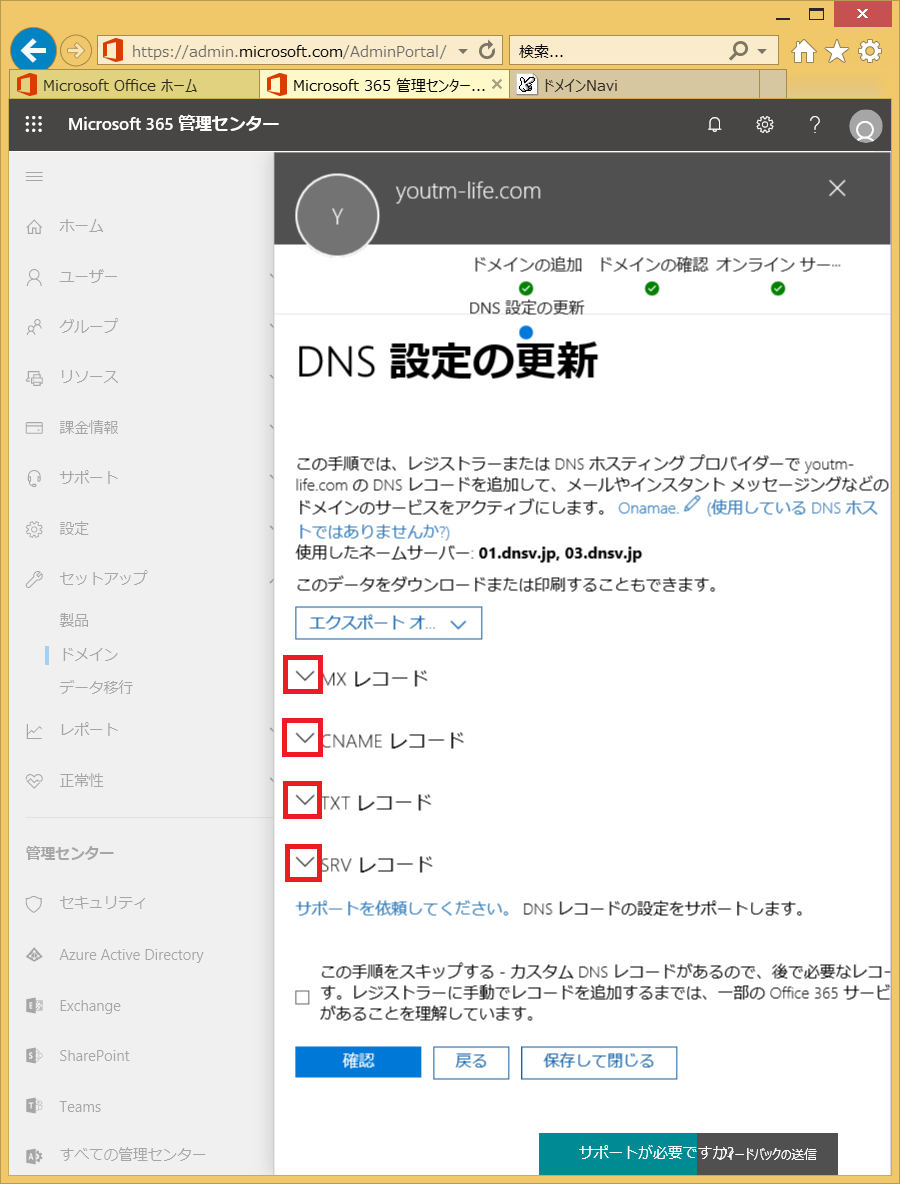Go back with the browser back arrow
This screenshot has width=900, height=1184.
tap(33, 51)
